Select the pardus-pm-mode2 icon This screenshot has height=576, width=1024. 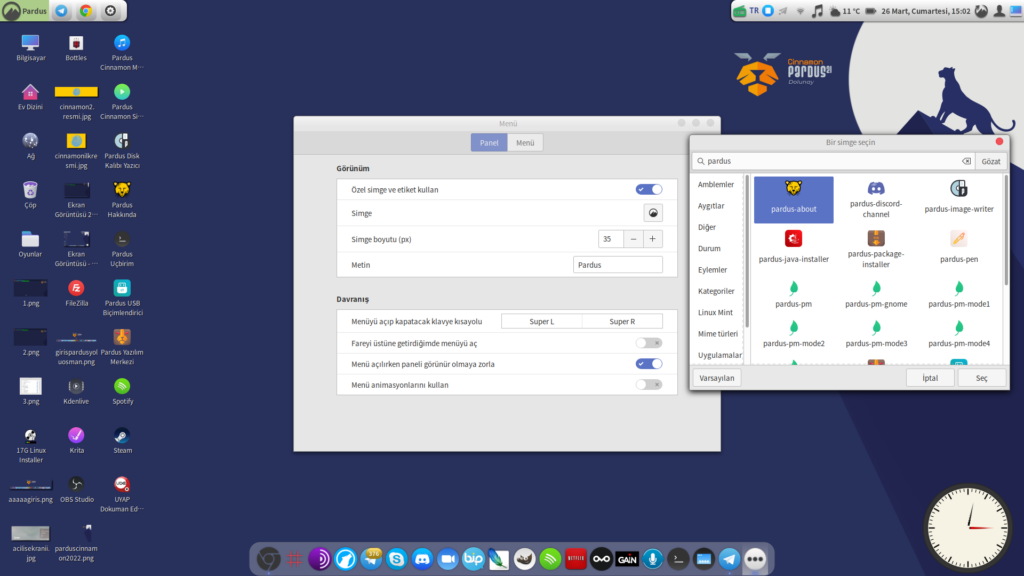(x=793, y=334)
